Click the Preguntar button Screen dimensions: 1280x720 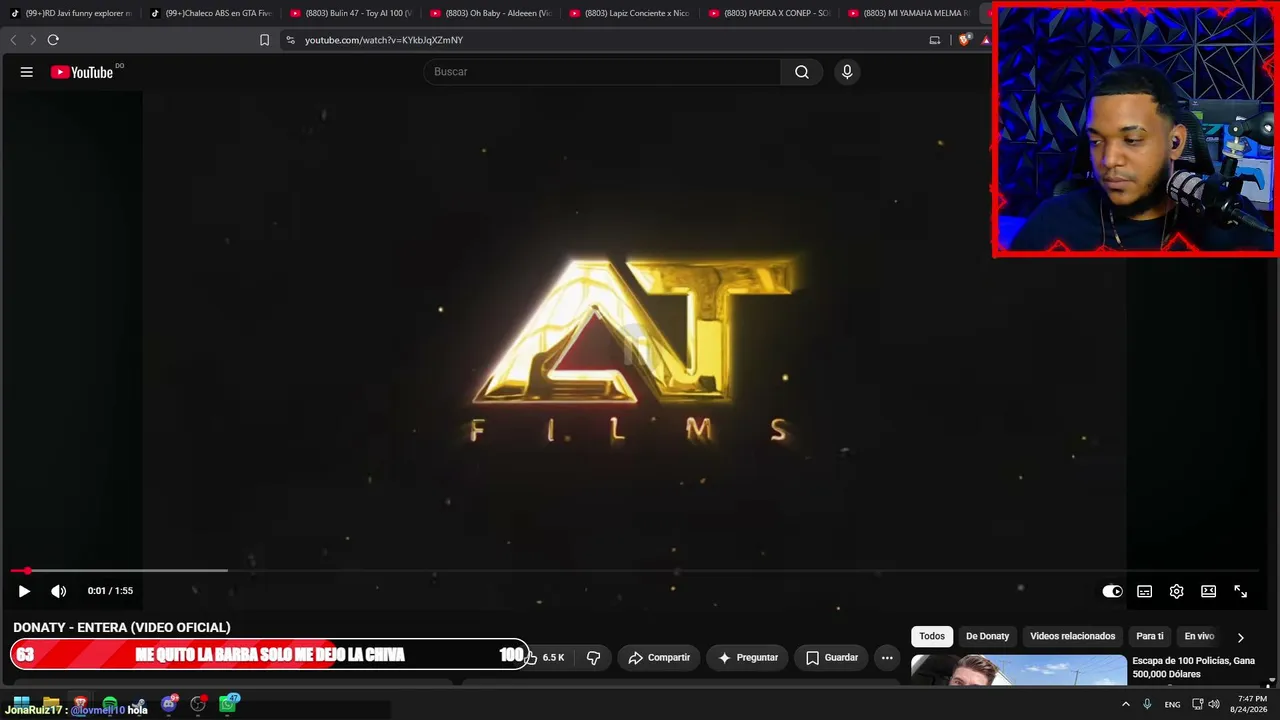(x=747, y=657)
